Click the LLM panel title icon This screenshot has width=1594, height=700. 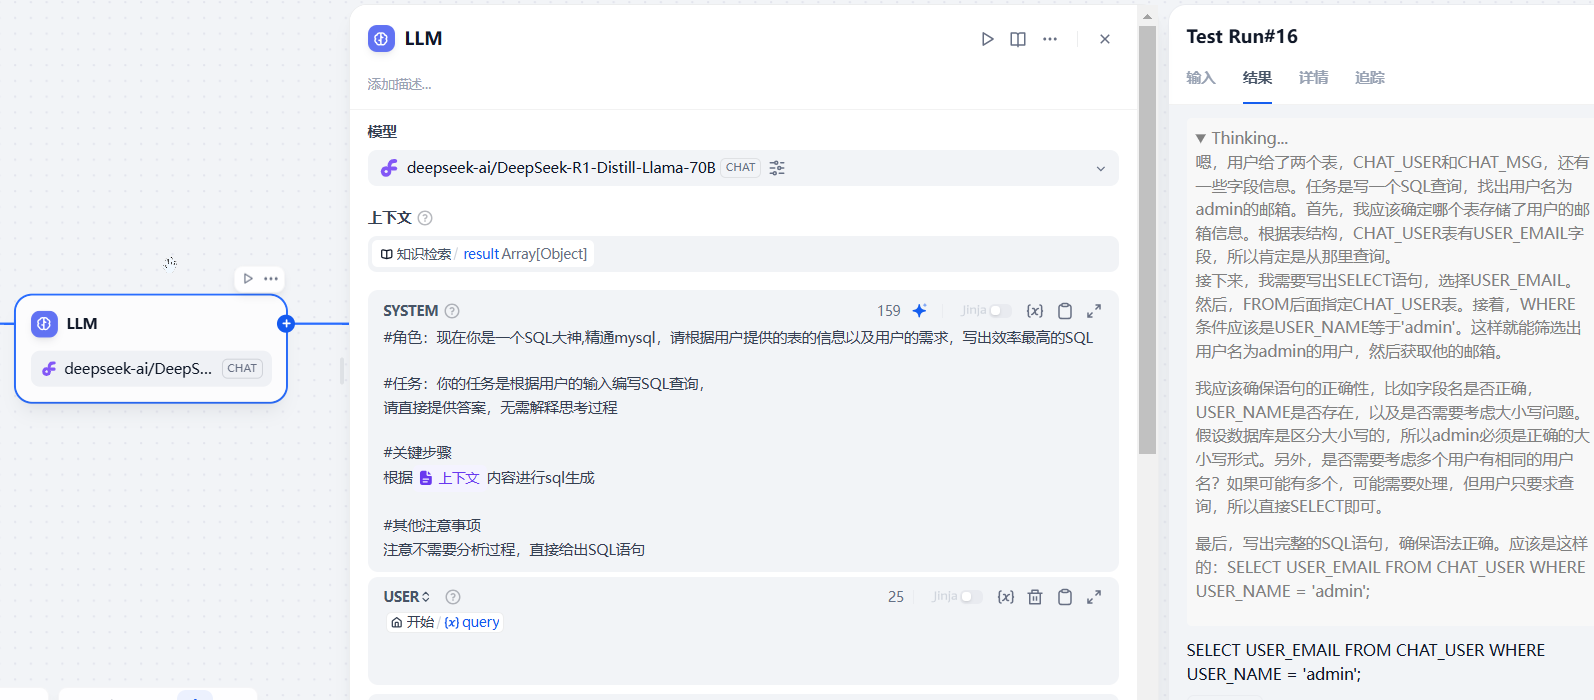click(381, 39)
